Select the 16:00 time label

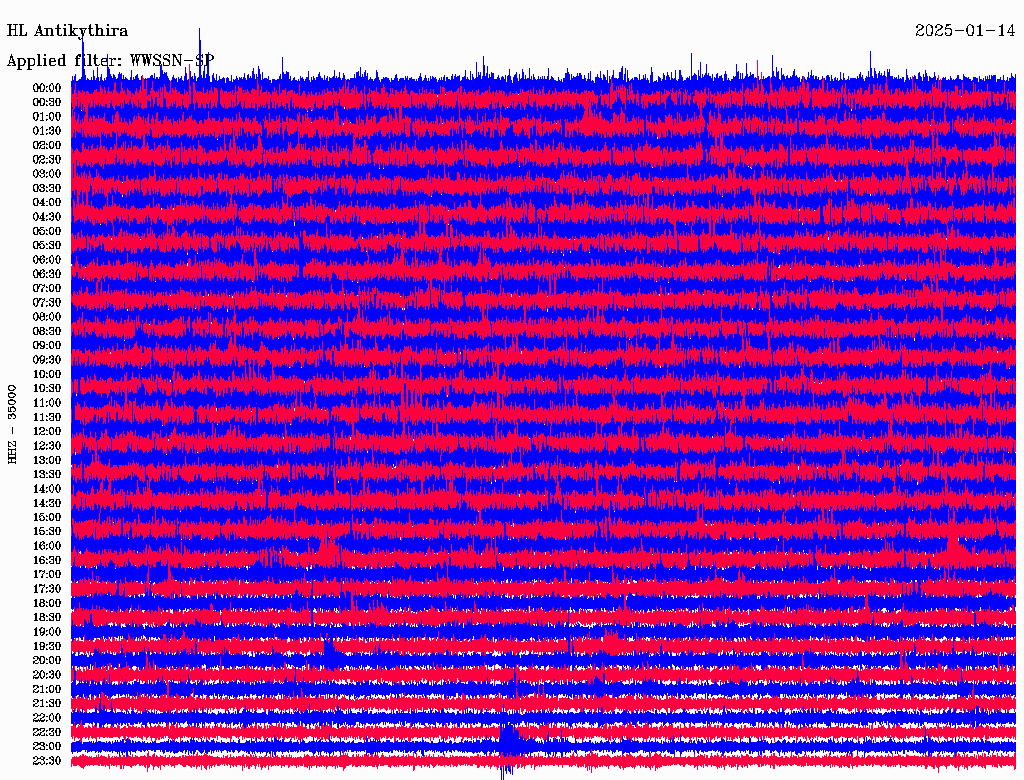tap(47, 546)
